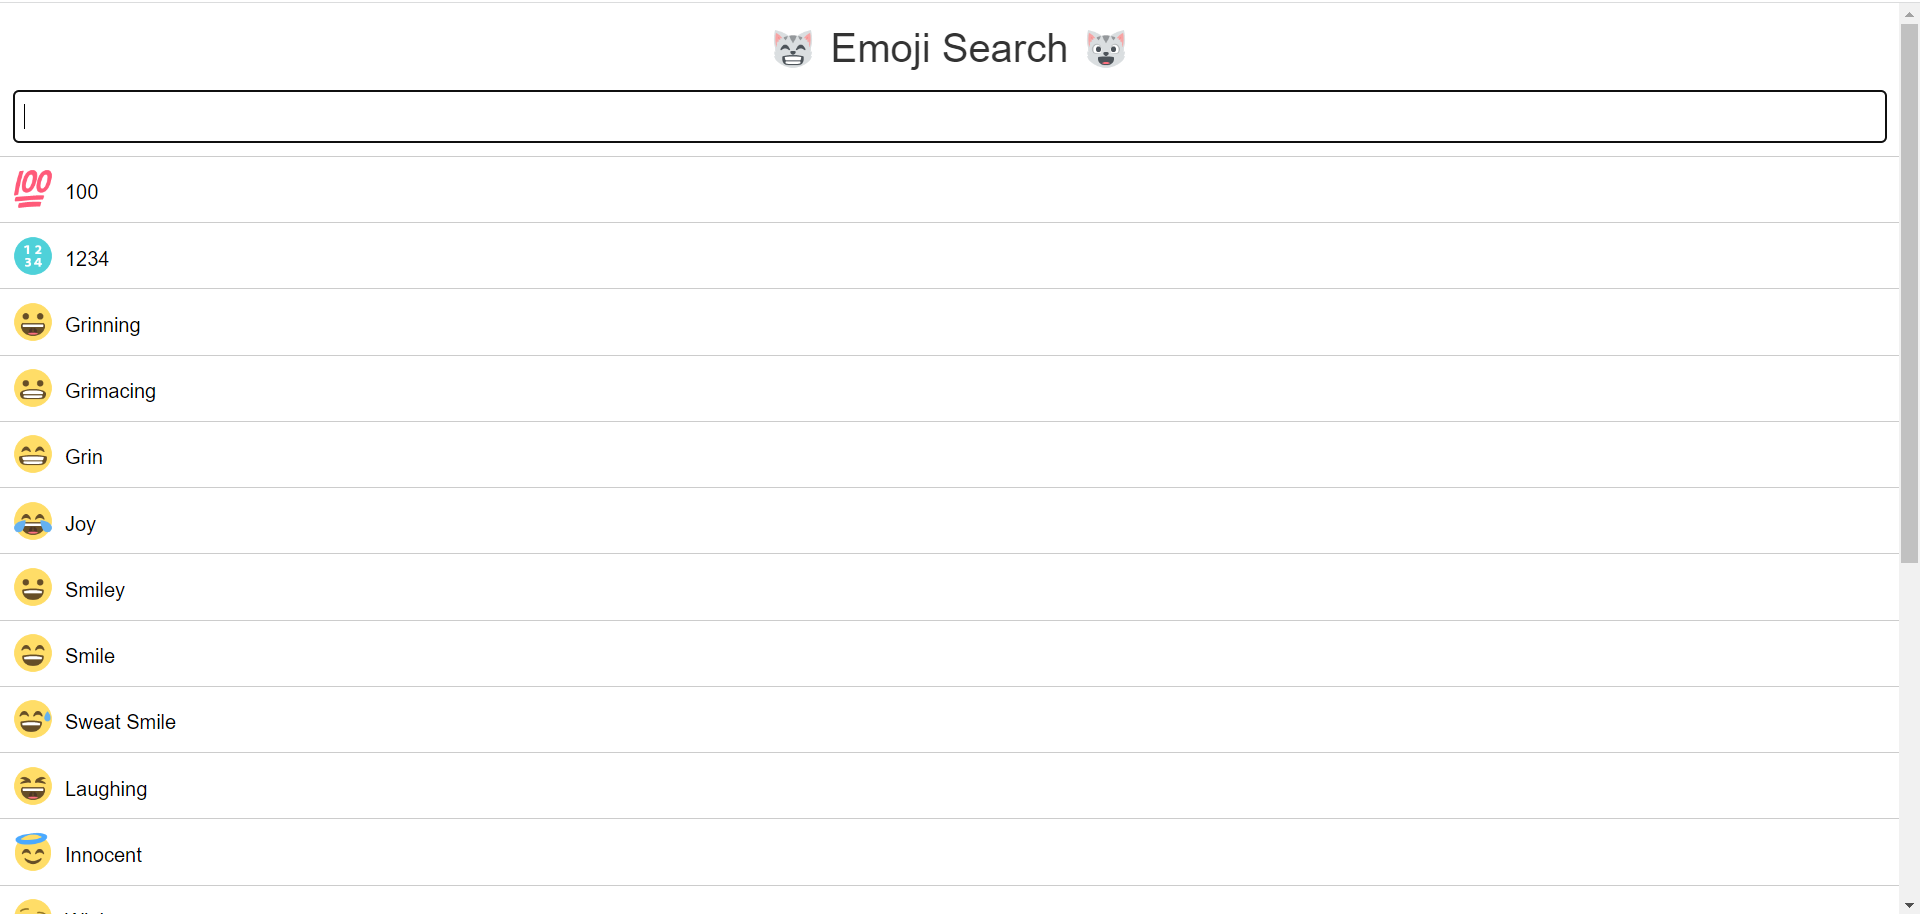The height and width of the screenshot is (914, 1920).
Task: Click the Grimacing face emoji icon
Action: coord(31,388)
